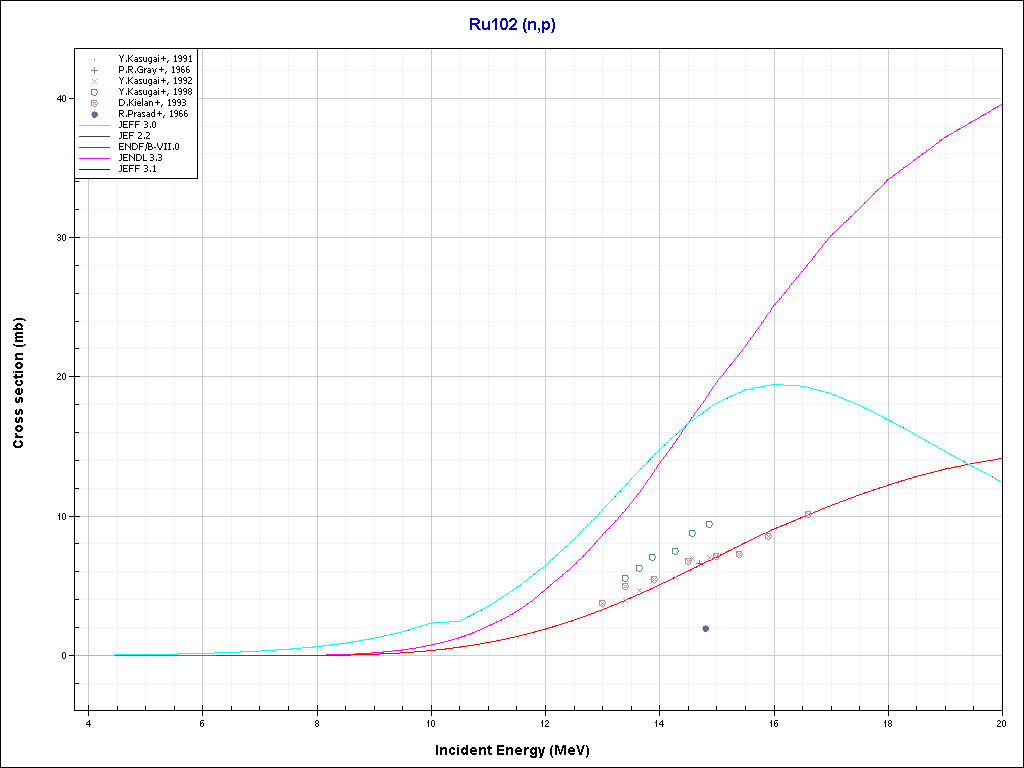This screenshot has width=1024, height=768.
Task: Click the cyan JEFF 3.0 legend line
Action: pos(94,125)
